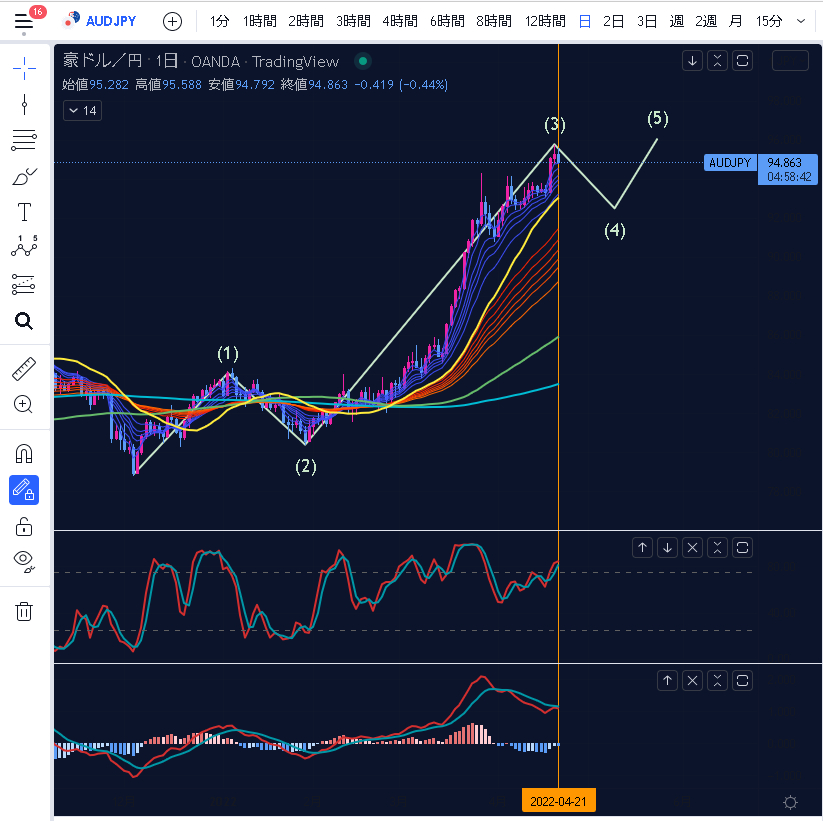Open the hamburger main menu
823x821 pixels.
[x=24, y=21]
